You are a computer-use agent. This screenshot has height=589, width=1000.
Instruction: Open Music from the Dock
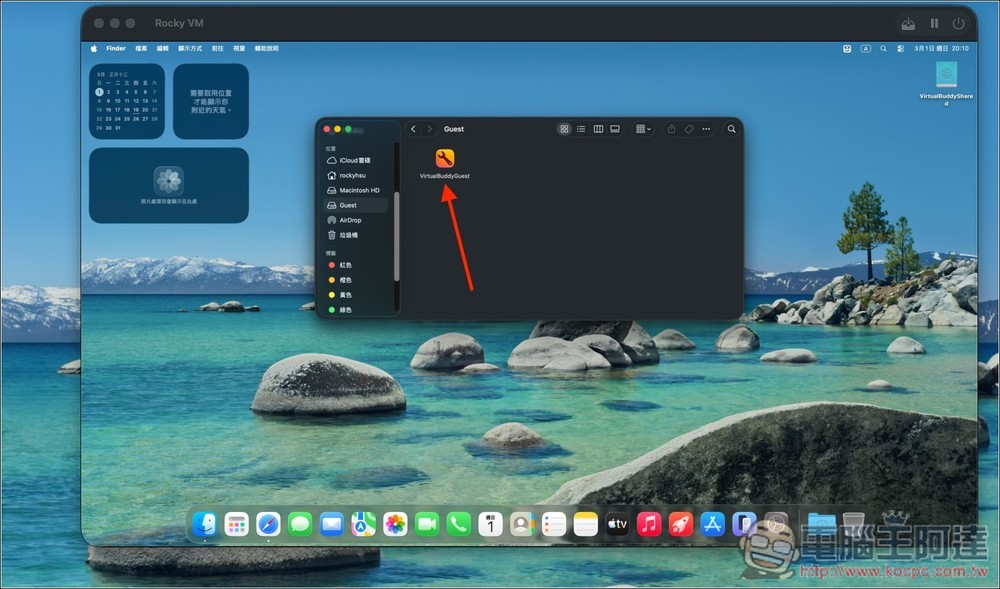pyautogui.click(x=649, y=525)
